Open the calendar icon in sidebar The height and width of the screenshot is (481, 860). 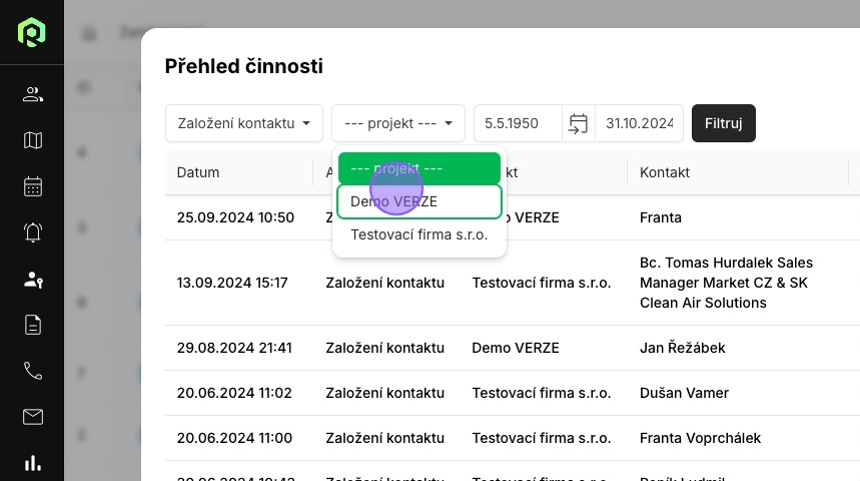pyautogui.click(x=33, y=186)
